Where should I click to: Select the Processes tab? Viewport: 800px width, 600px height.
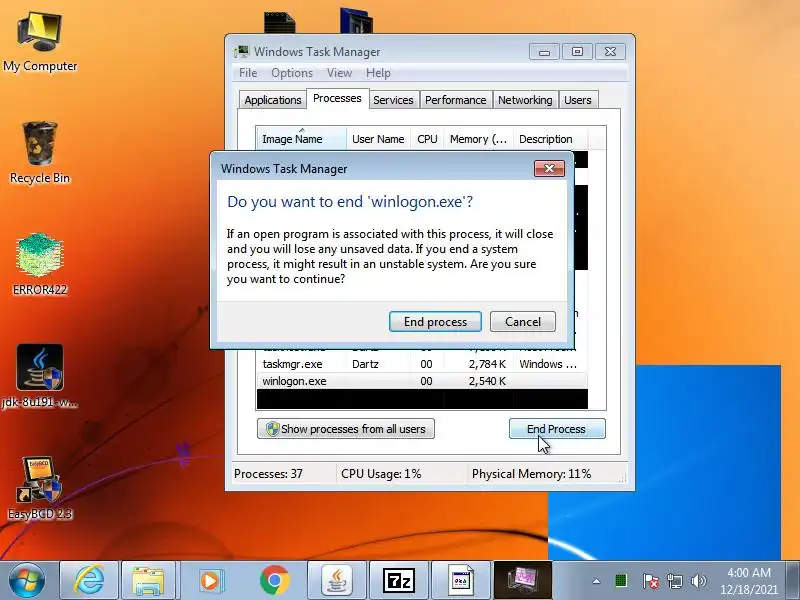click(337, 98)
